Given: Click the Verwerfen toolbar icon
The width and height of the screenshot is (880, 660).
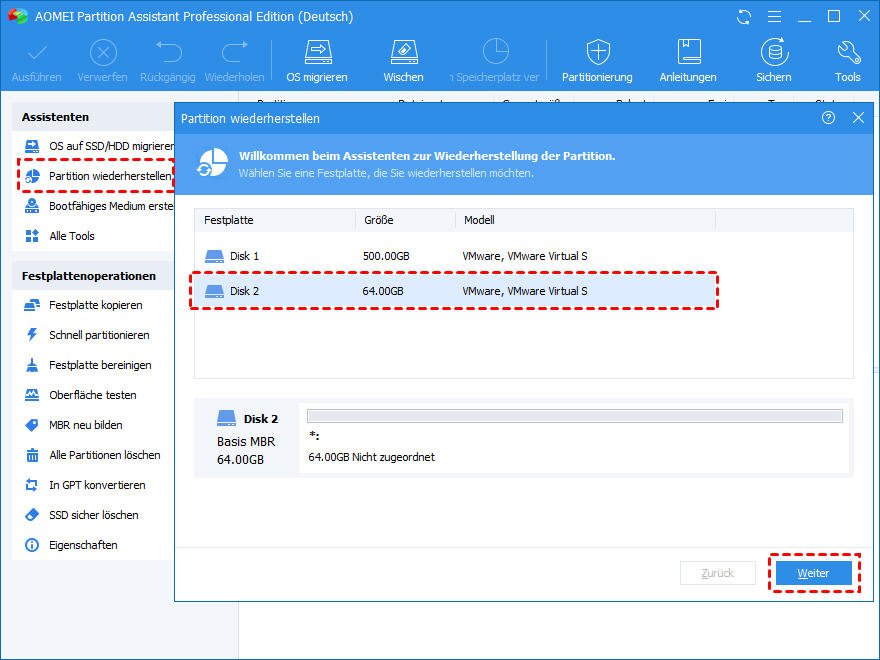Looking at the screenshot, I should (103, 54).
